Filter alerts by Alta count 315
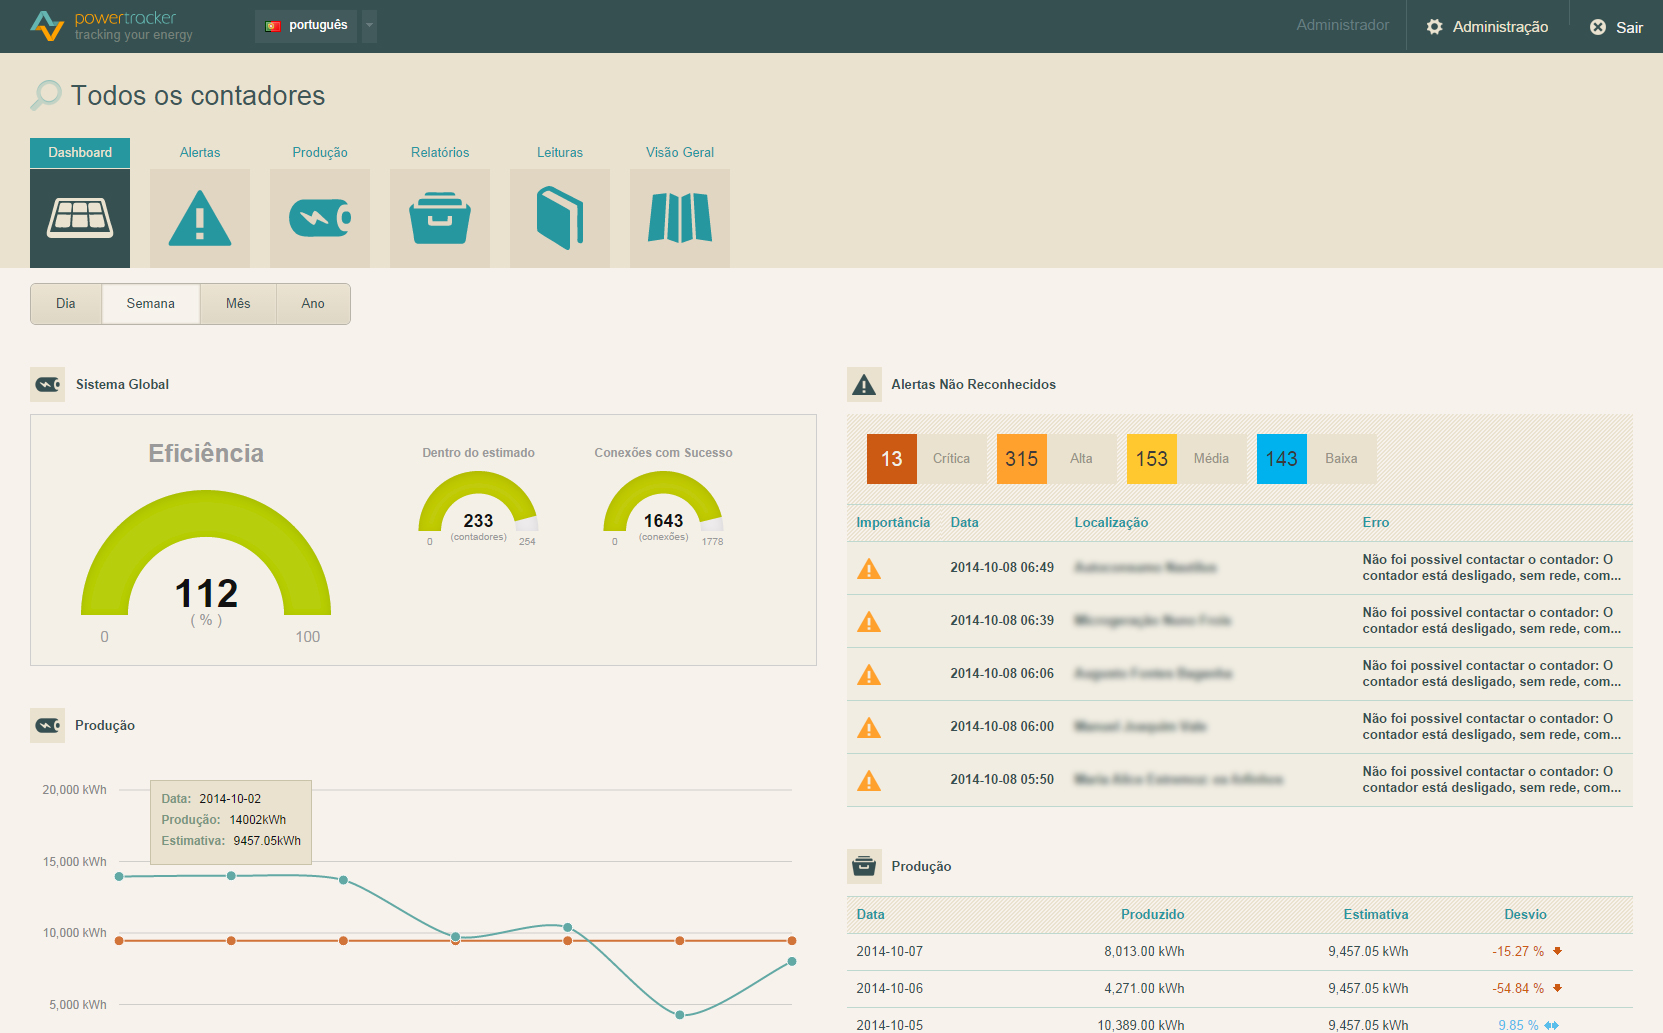This screenshot has height=1033, width=1663. (1057, 459)
